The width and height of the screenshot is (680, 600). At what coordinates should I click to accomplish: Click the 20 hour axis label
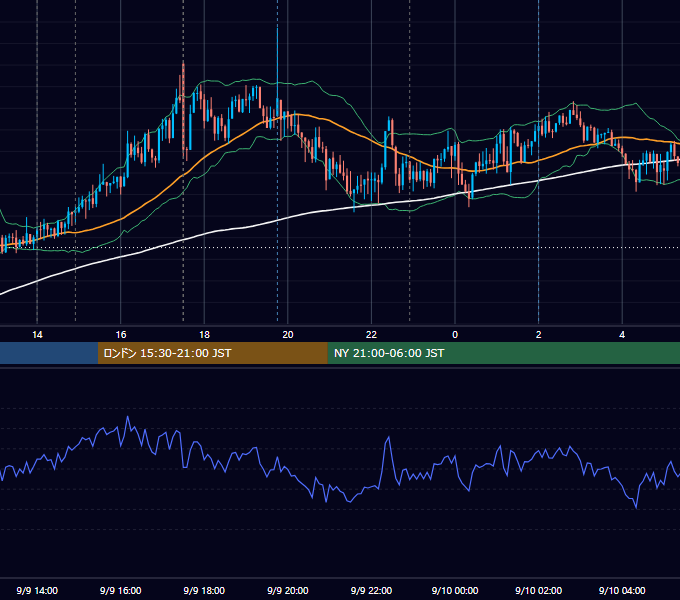coord(288,335)
